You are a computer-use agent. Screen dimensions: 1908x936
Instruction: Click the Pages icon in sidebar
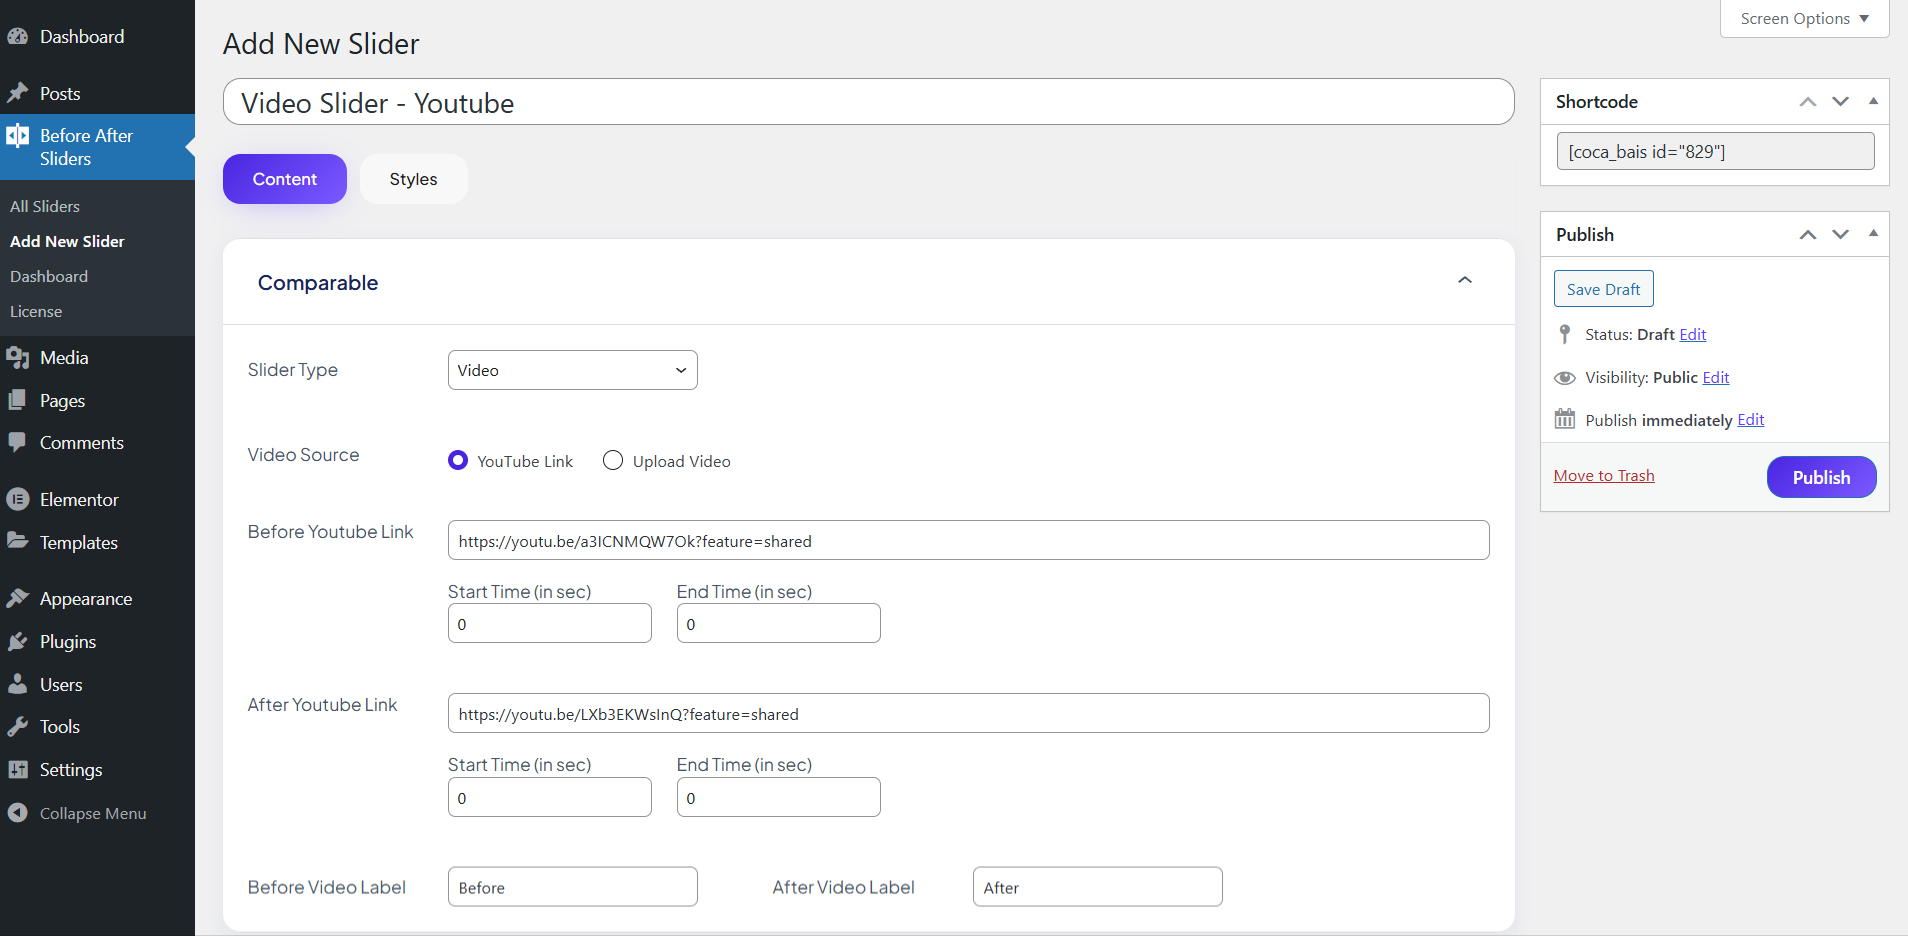17,400
